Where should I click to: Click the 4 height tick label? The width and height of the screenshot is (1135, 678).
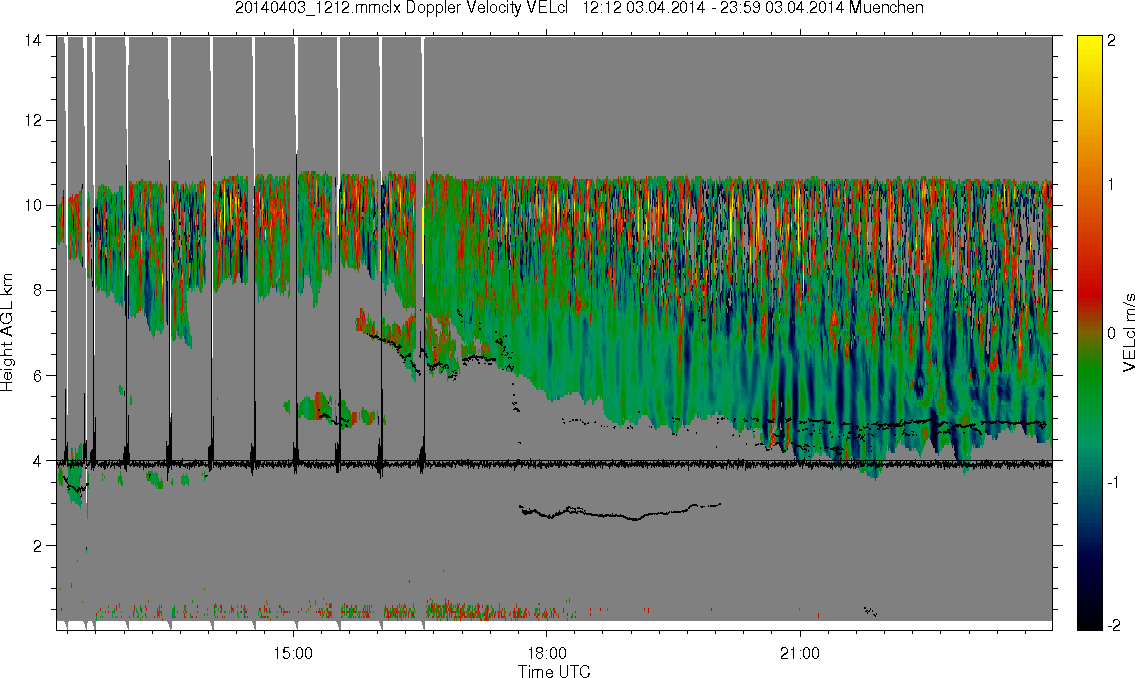point(37,460)
